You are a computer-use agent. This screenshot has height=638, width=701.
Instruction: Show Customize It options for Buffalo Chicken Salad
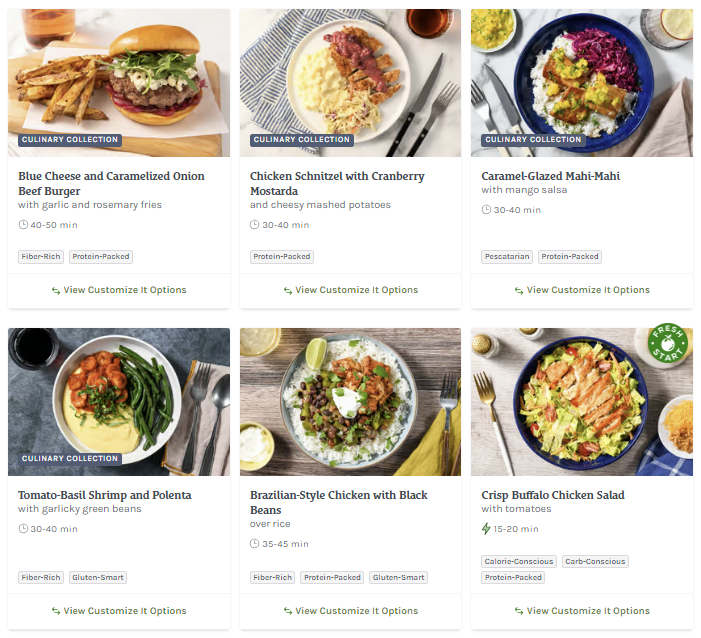coord(582,611)
